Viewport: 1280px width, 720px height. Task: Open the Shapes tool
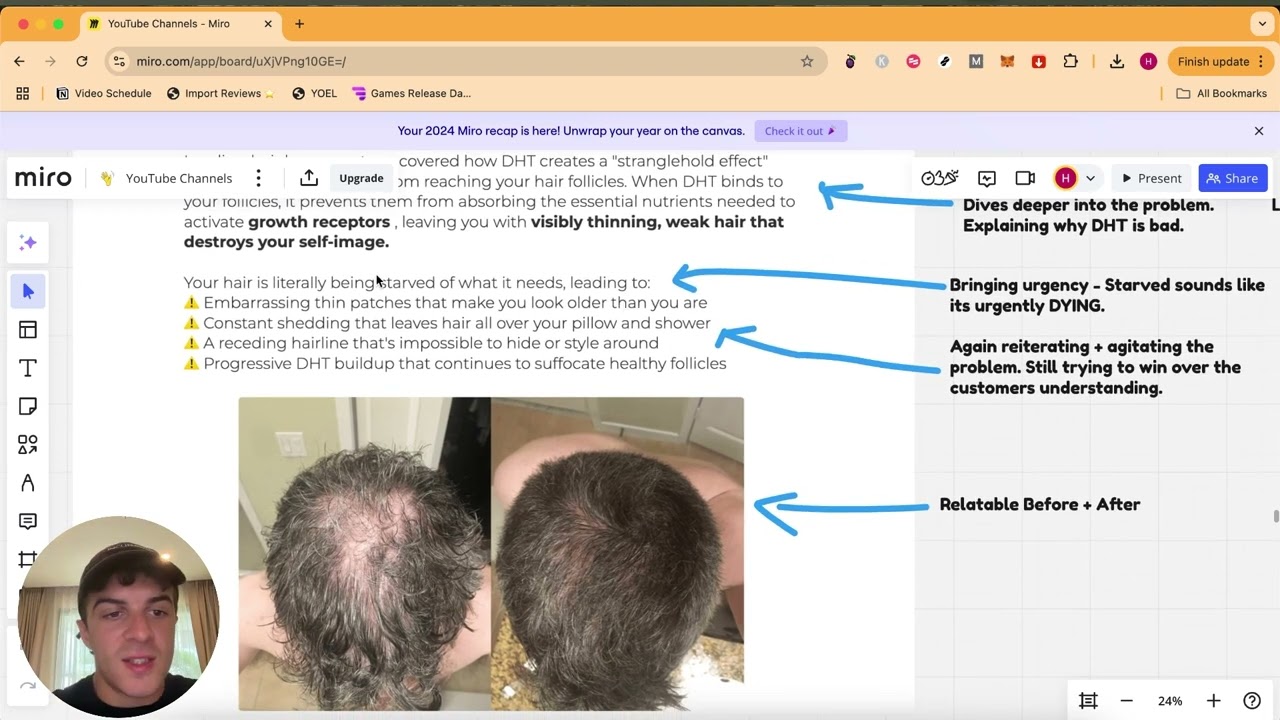pos(28,444)
